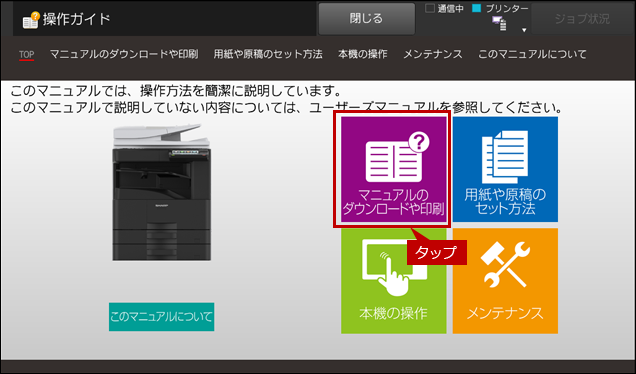This screenshot has width=636, height=374.
Task: Go to 本機の操作 in navigation bar
Action: tap(363, 54)
